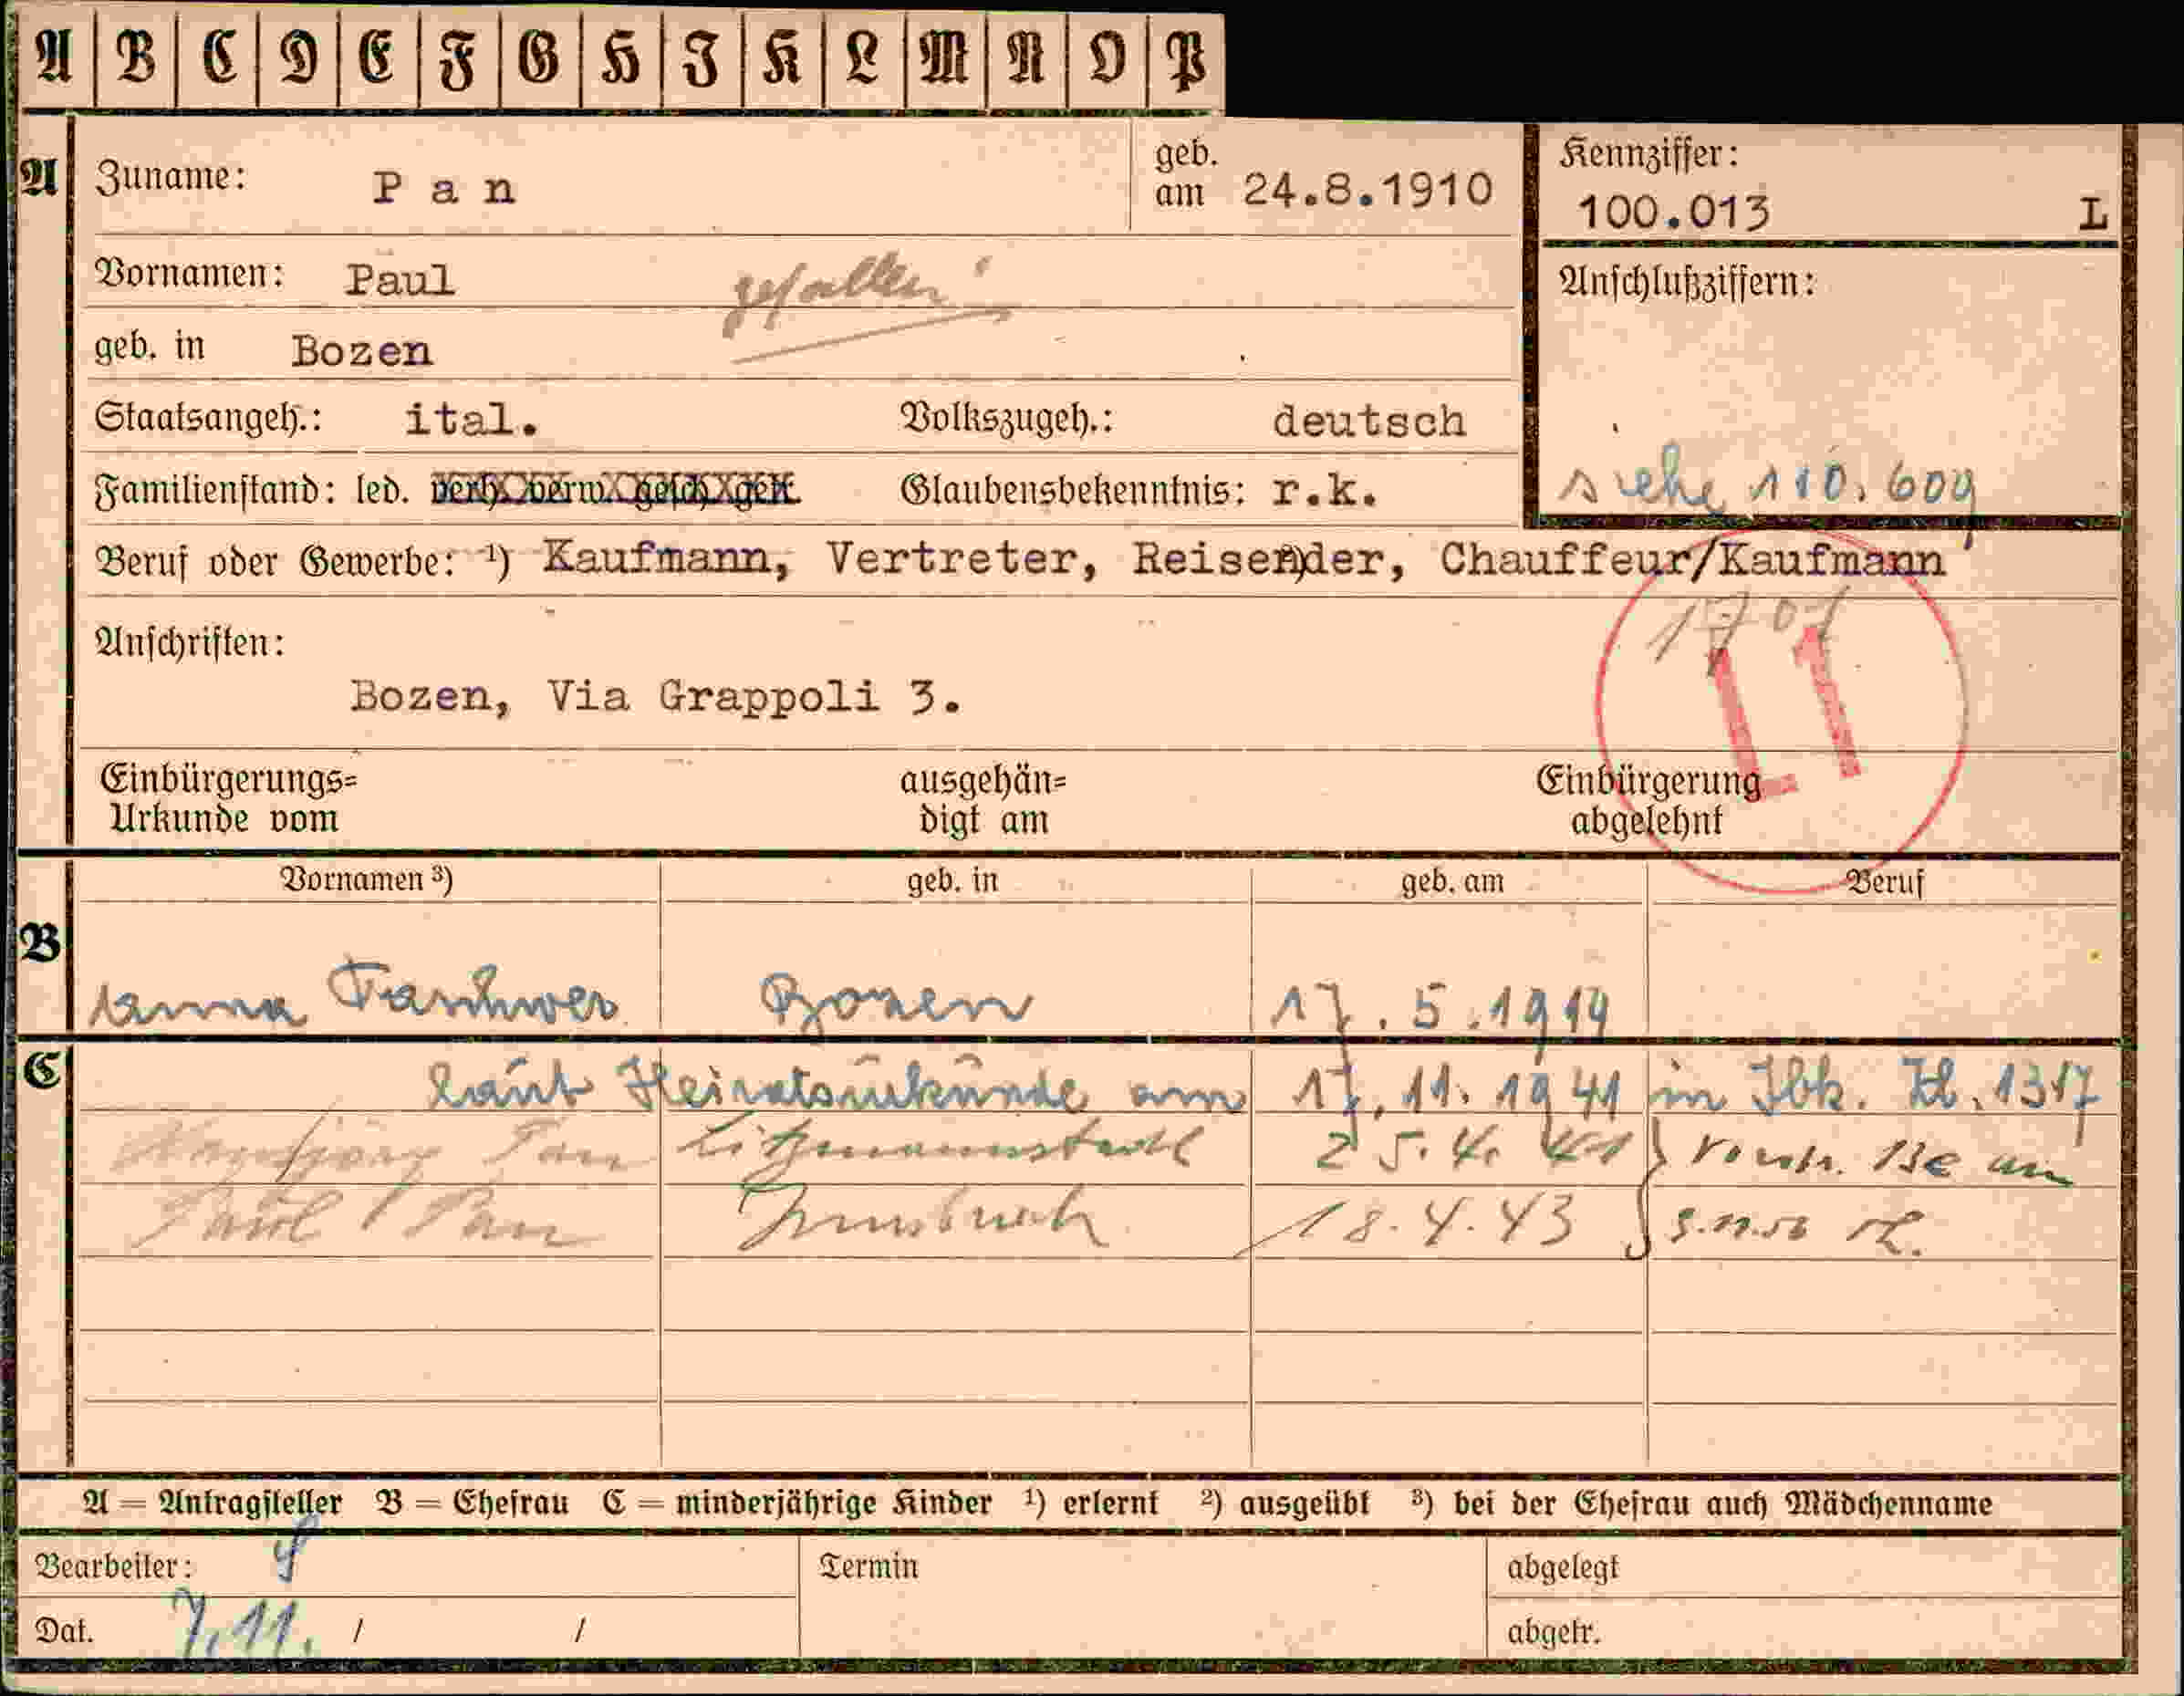
Task: Click the 'Anschlußziffern:' label
Action: 1687,283
